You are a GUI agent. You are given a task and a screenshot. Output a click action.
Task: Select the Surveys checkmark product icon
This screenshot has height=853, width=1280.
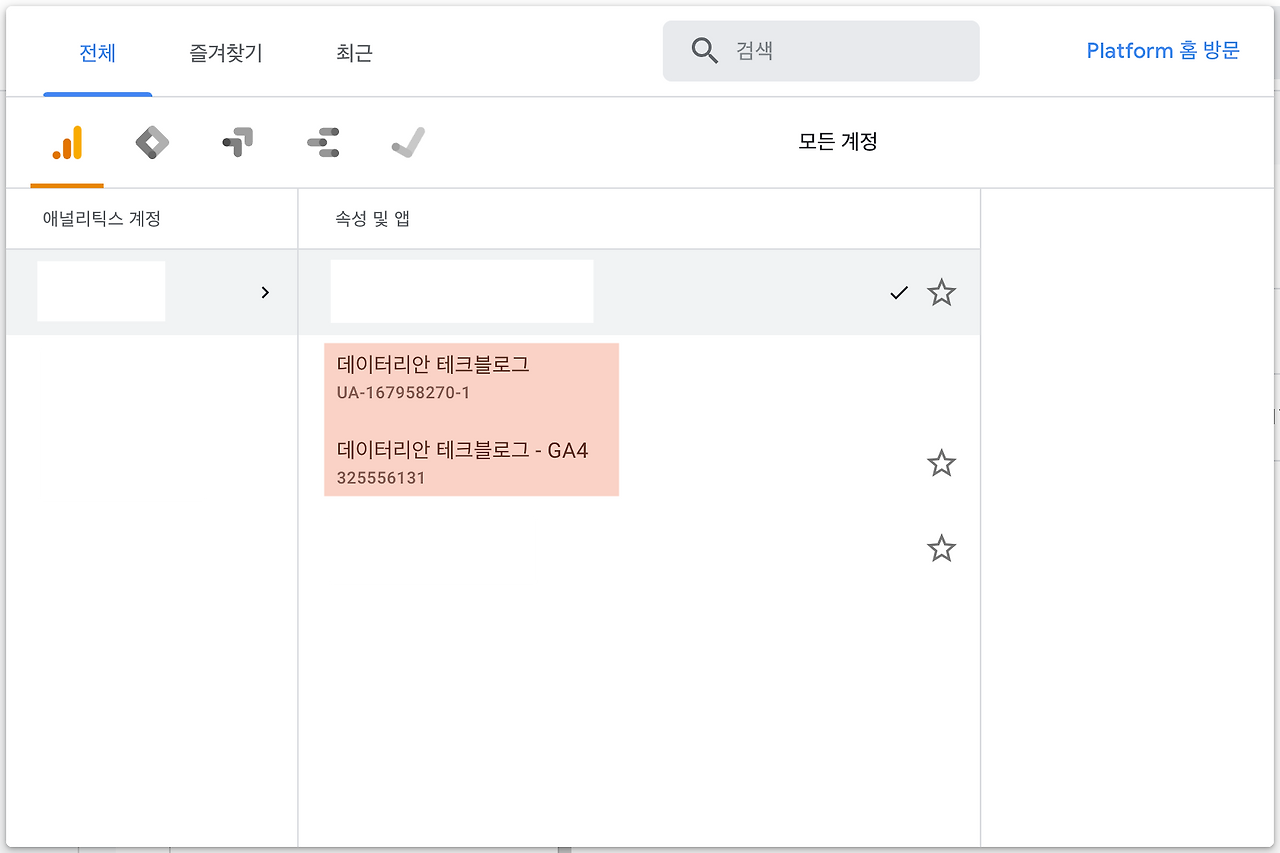(x=408, y=143)
